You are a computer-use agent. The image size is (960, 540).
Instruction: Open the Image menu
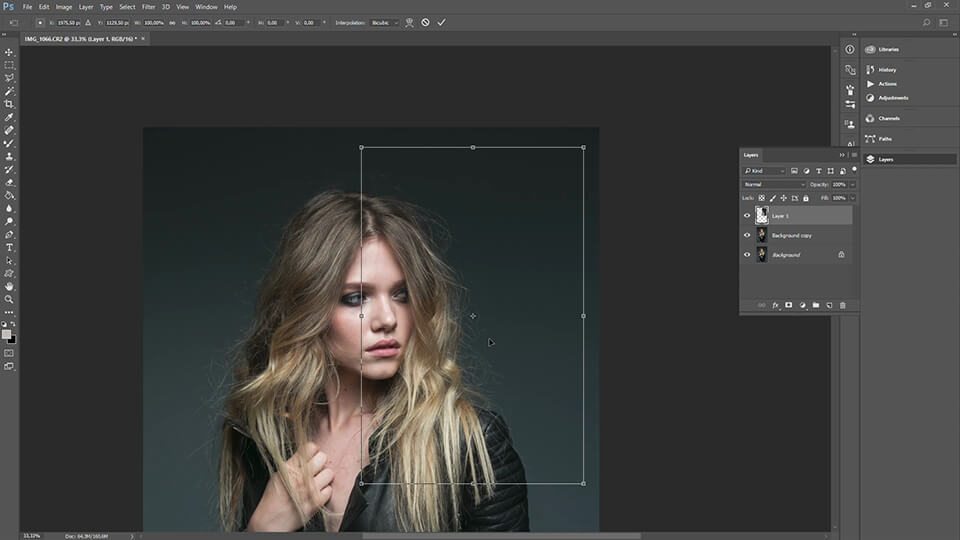(64, 7)
